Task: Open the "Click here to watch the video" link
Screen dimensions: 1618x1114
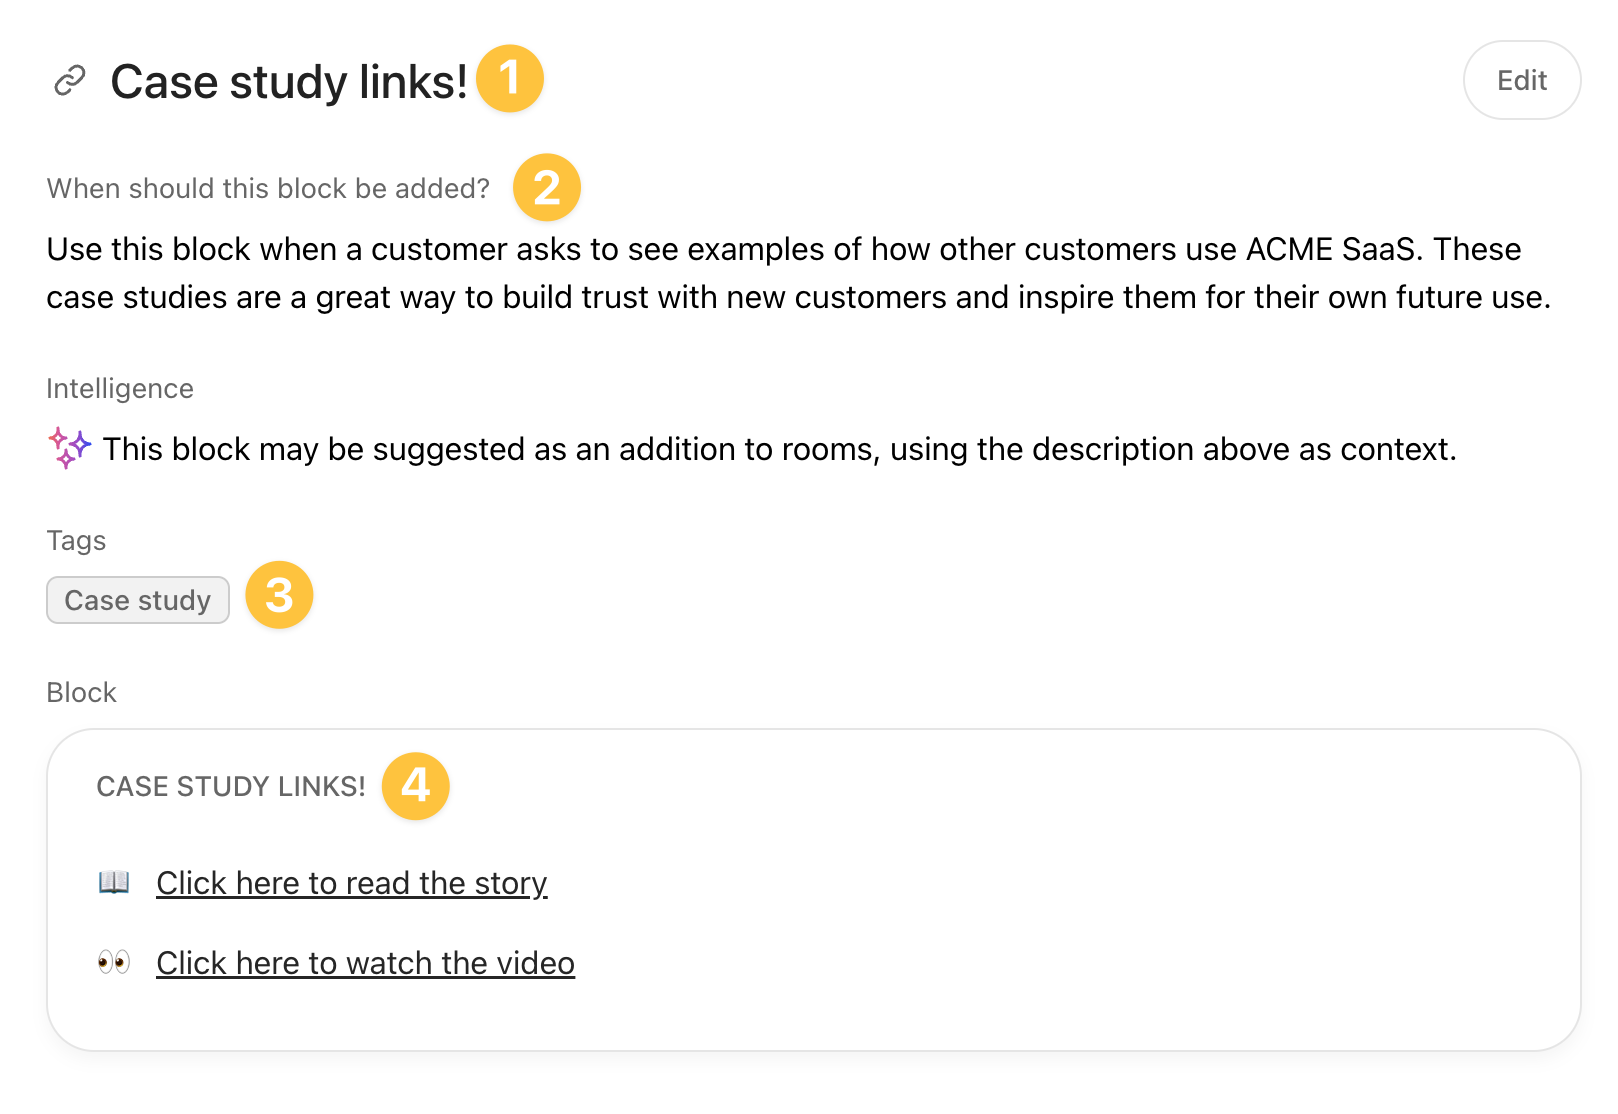Action: click(x=365, y=963)
